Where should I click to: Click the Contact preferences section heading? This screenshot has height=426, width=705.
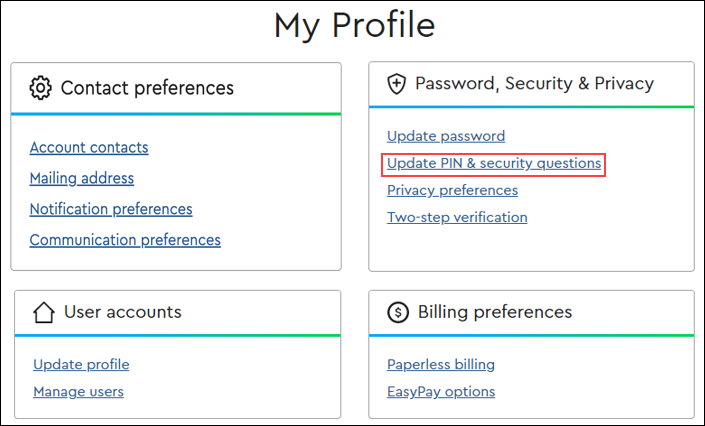pos(147,88)
